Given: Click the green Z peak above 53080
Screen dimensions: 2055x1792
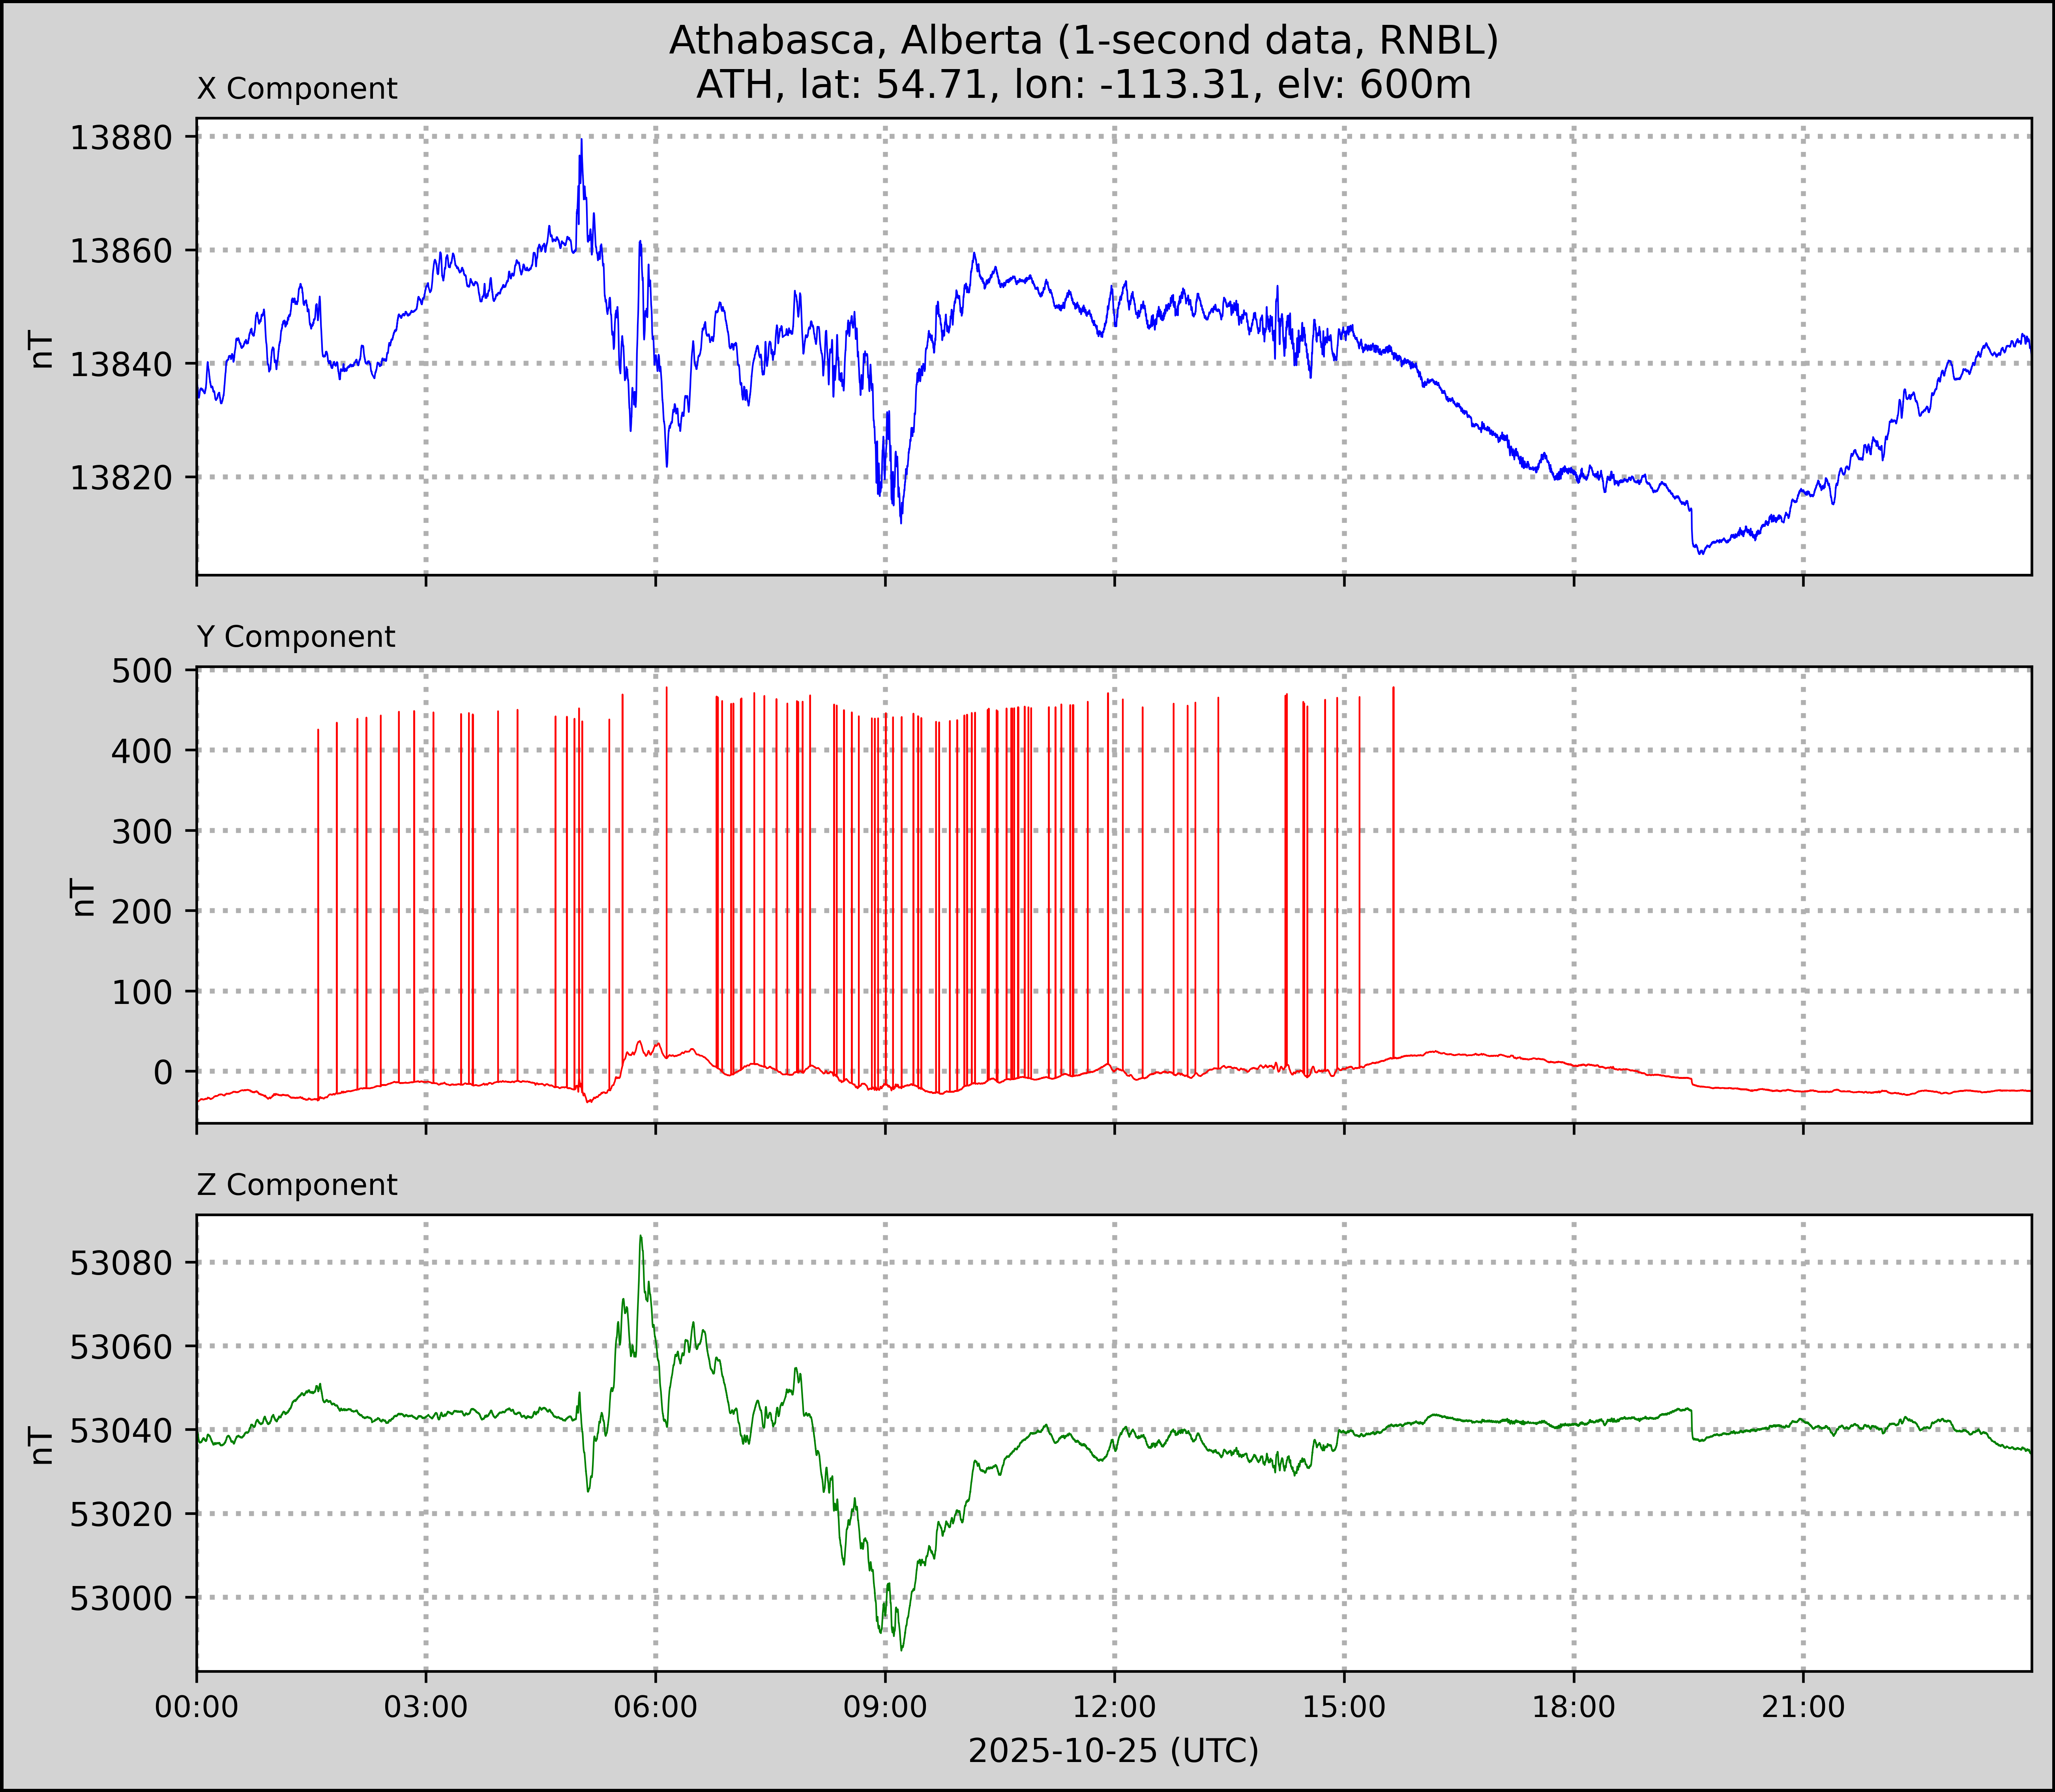Looking at the screenshot, I should (x=641, y=1238).
